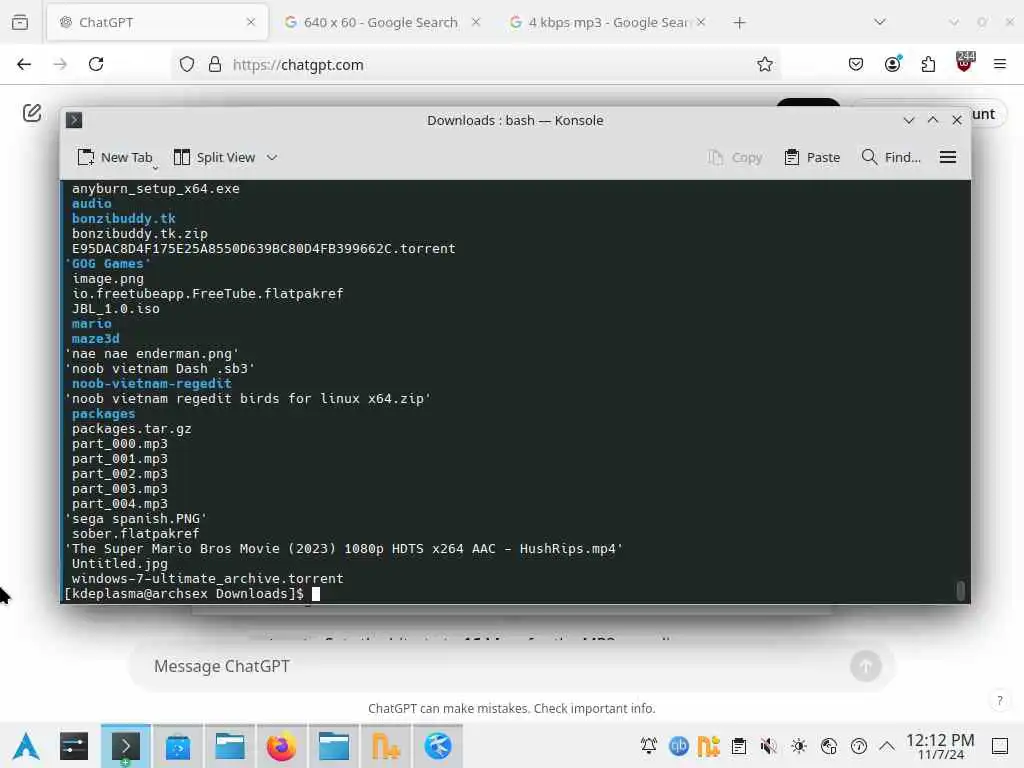
Task: Go back in Firefox
Action: pyautogui.click(x=24, y=64)
